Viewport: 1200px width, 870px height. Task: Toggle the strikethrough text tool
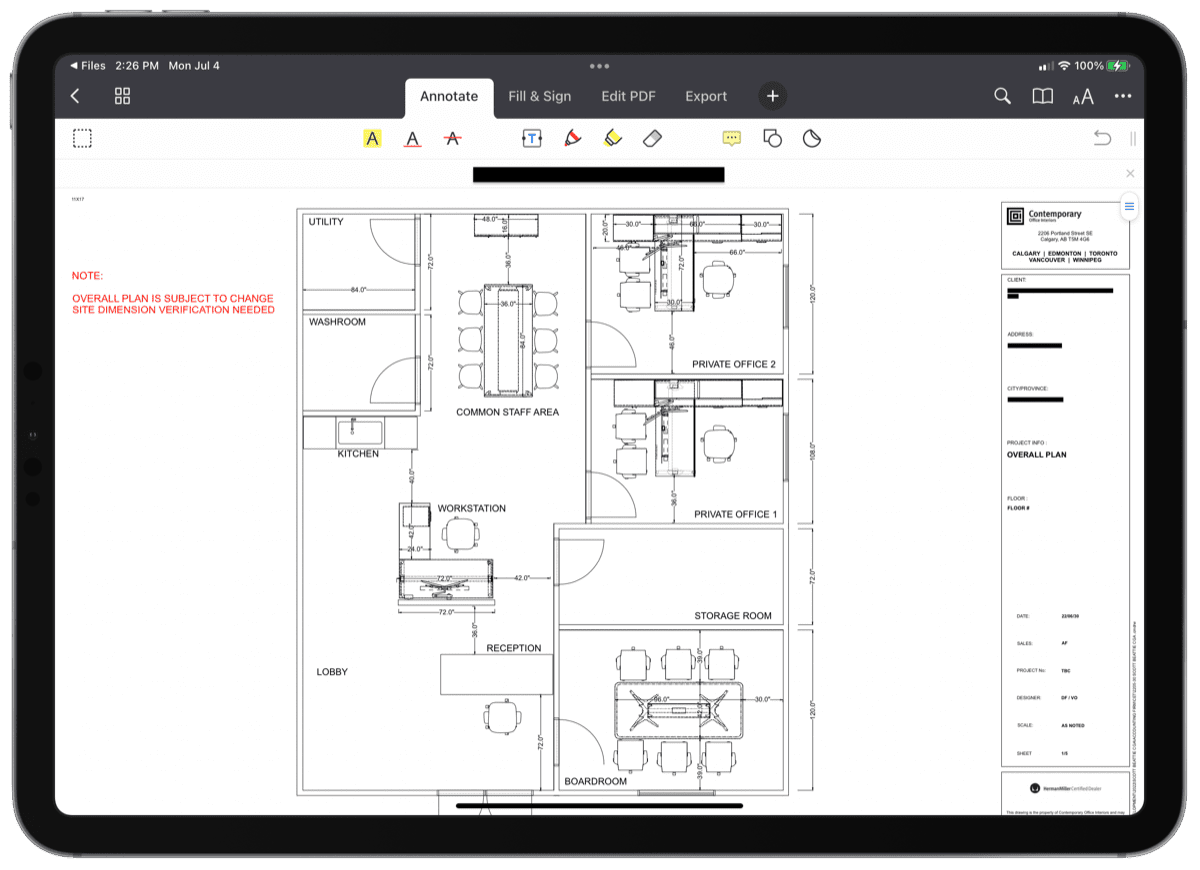click(452, 138)
